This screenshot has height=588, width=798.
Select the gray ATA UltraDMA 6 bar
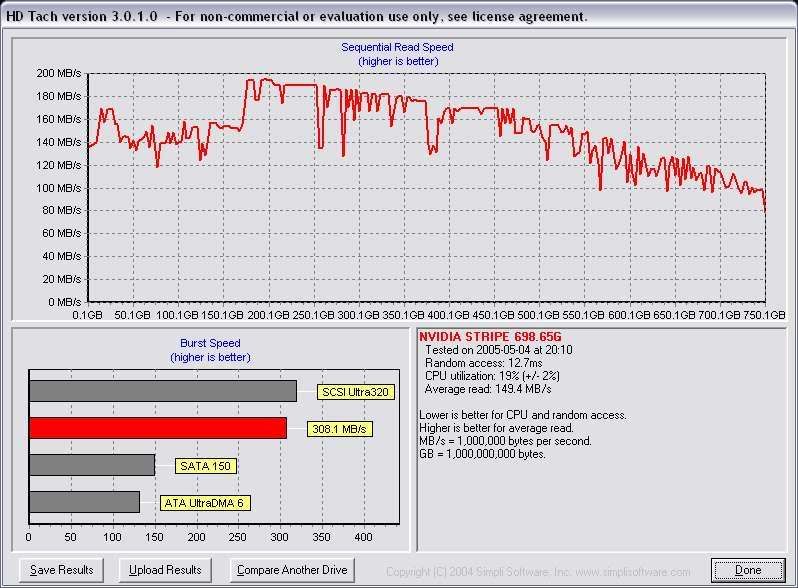[x=84, y=502]
